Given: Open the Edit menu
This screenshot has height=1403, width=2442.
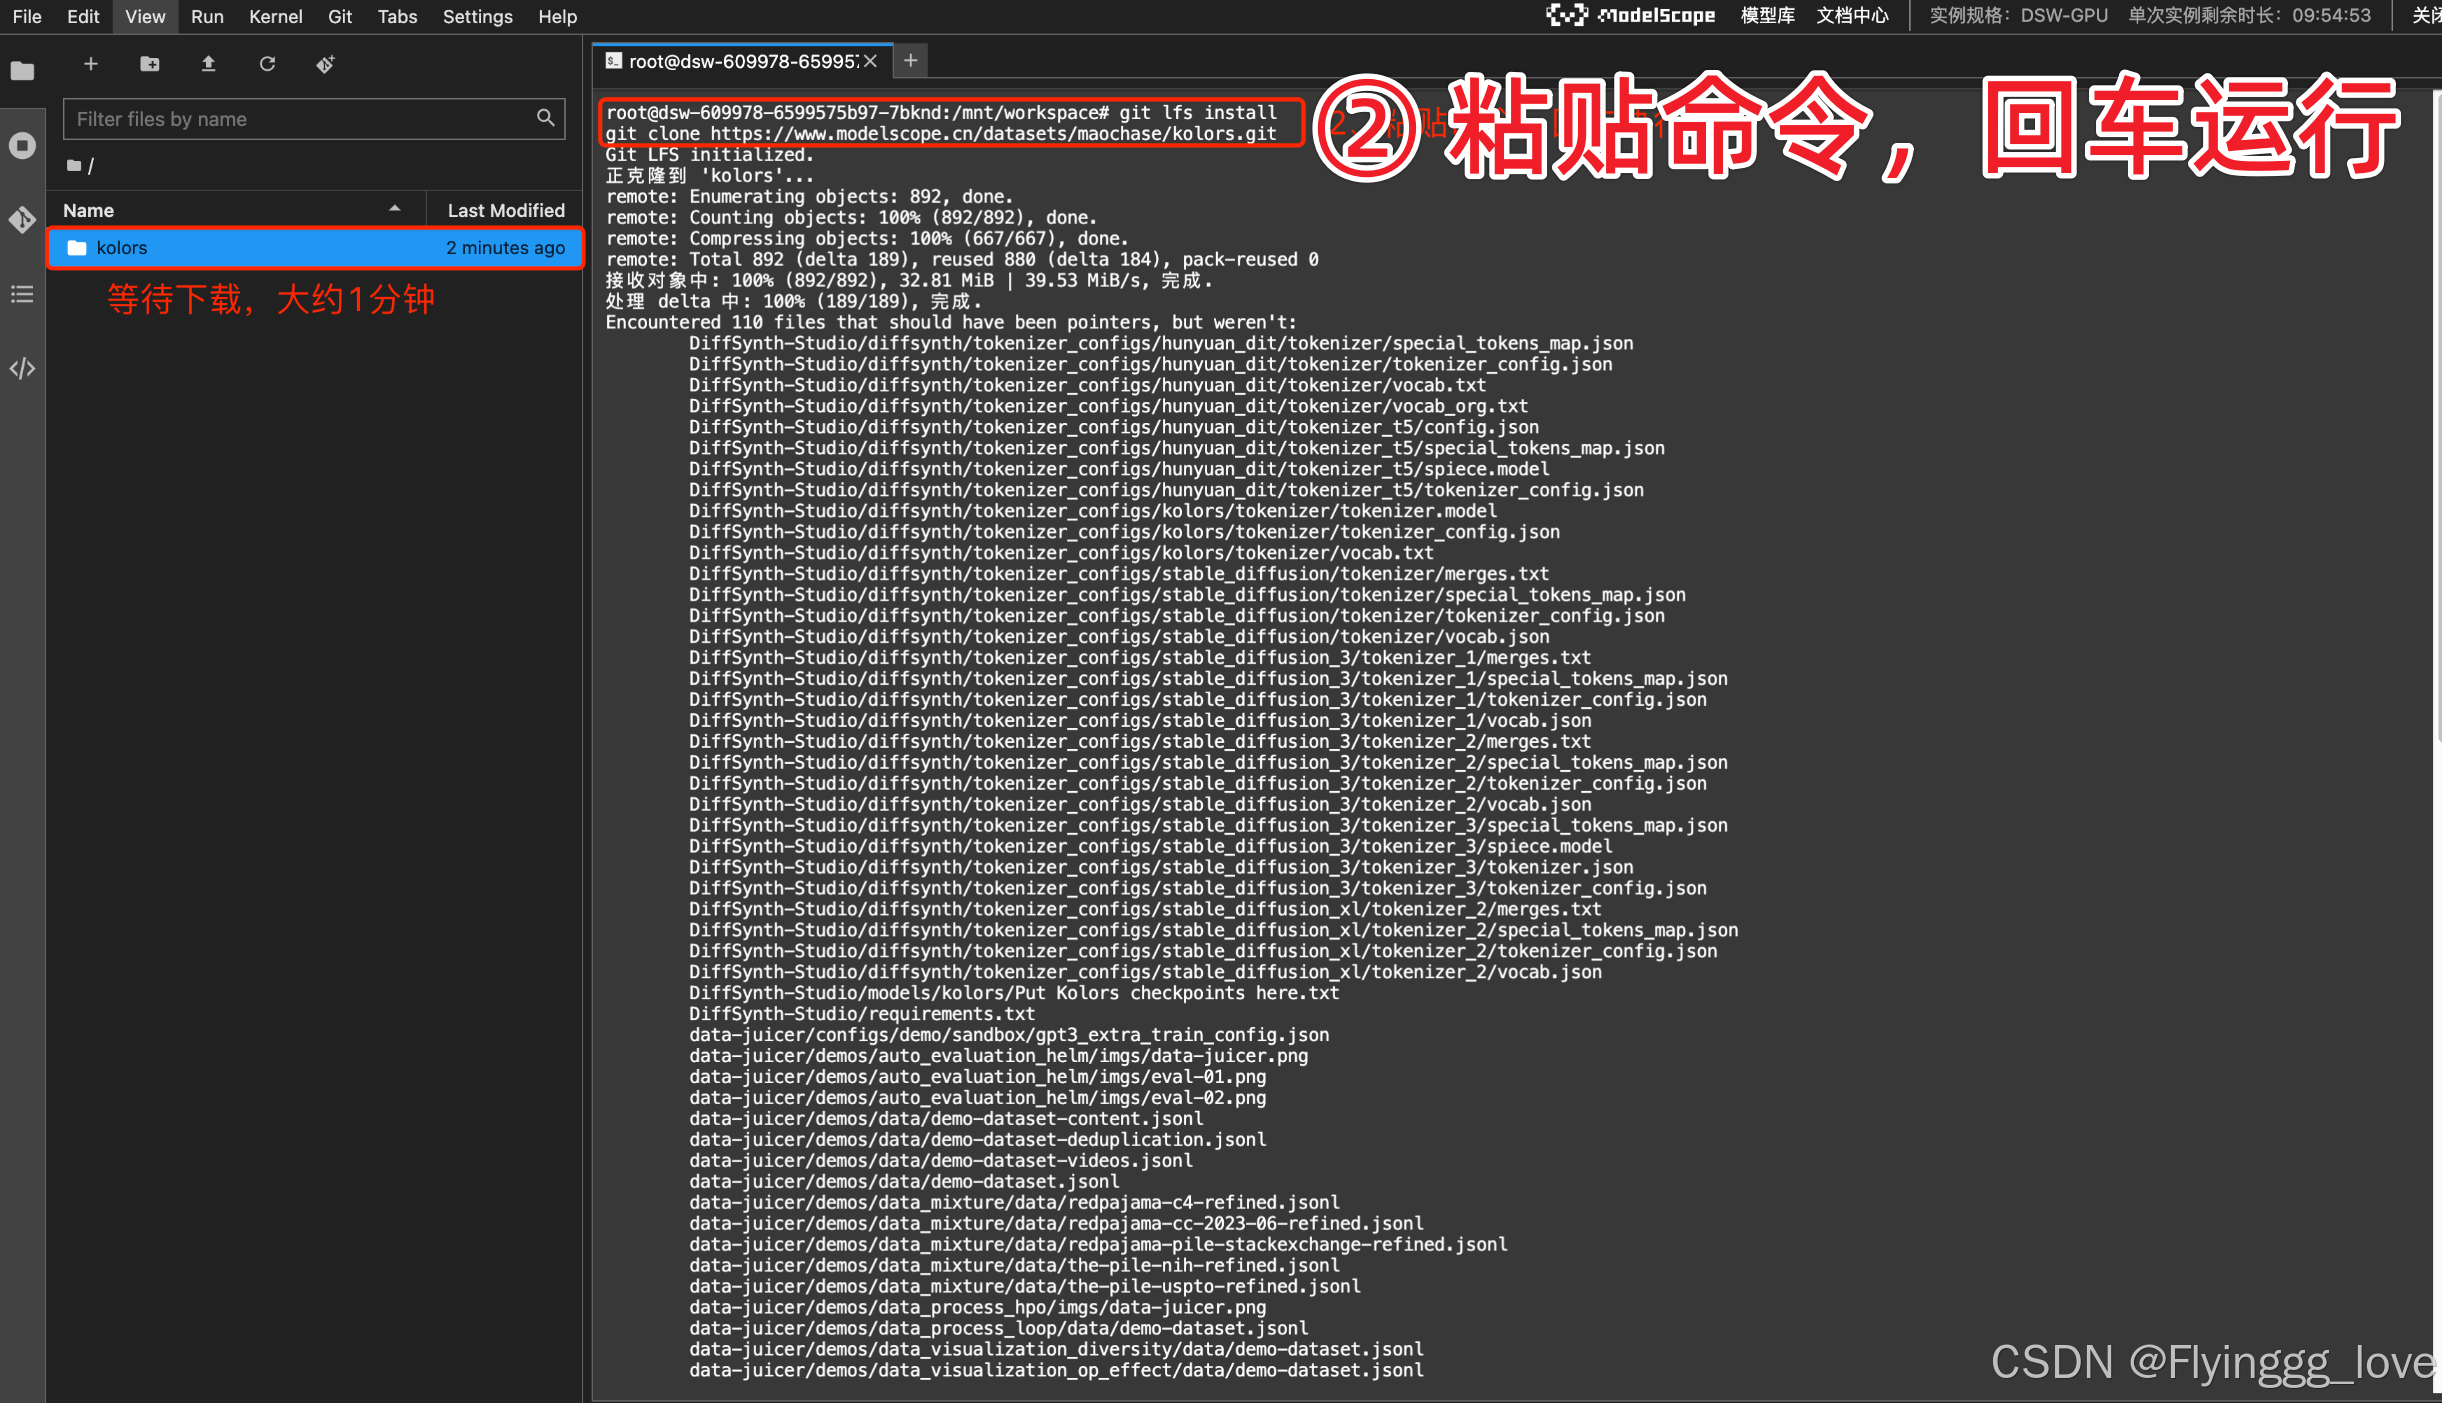Looking at the screenshot, I should [x=83, y=16].
